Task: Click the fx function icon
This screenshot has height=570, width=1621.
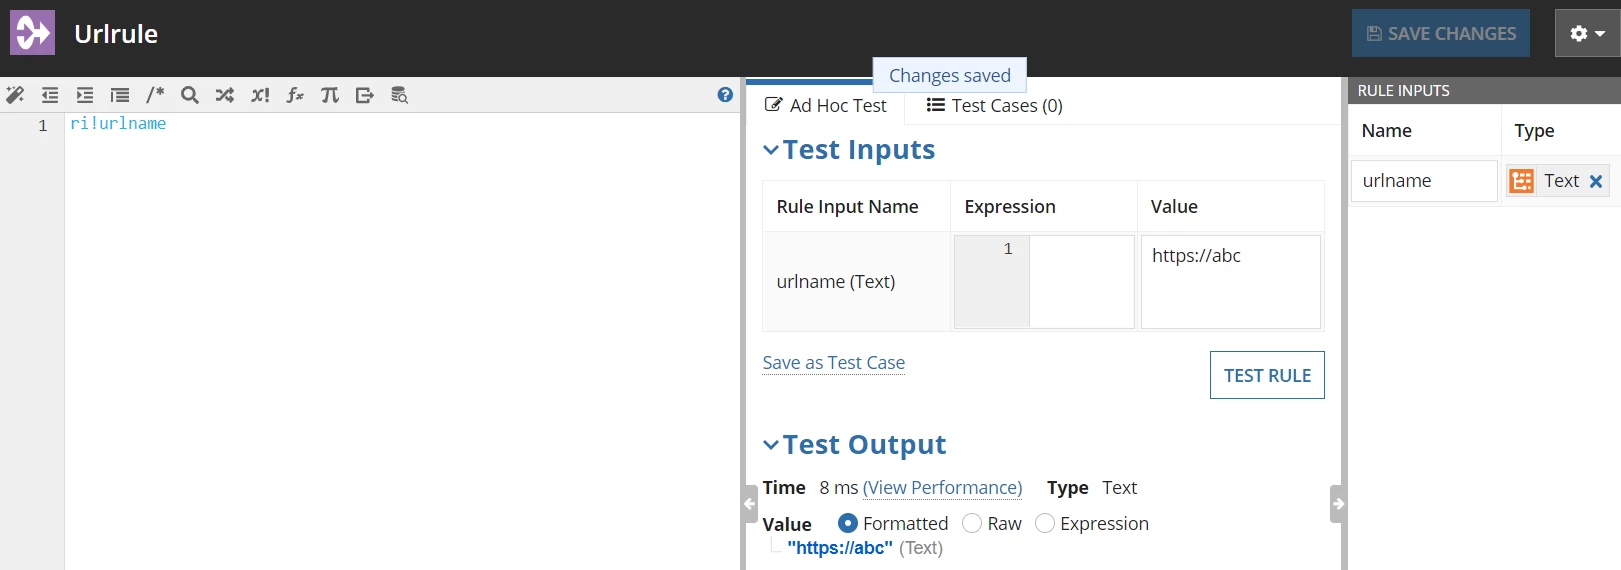Action: pyautogui.click(x=295, y=95)
